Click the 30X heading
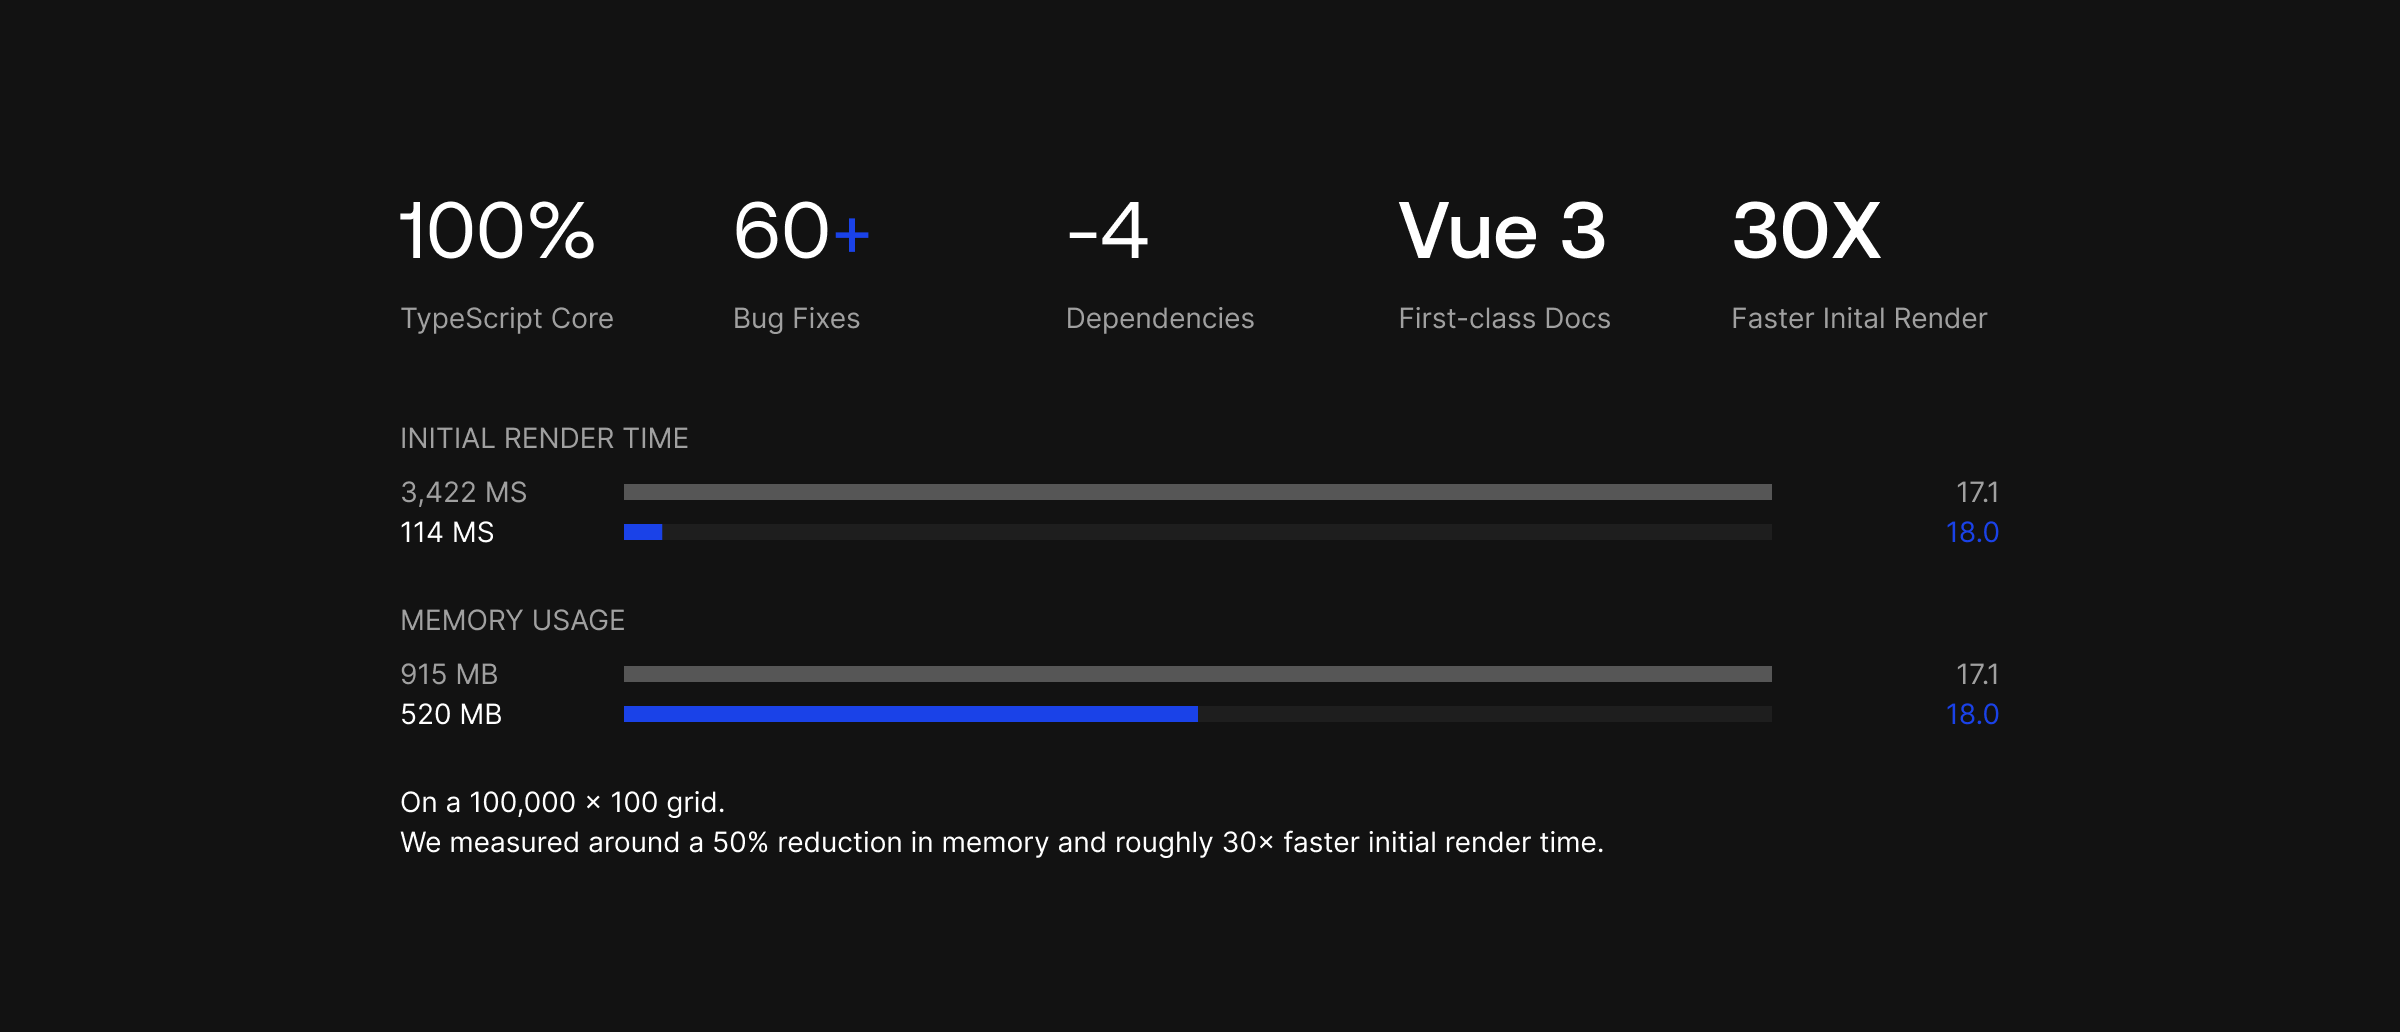This screenshot has height=1032, width=2400. 1806,231
